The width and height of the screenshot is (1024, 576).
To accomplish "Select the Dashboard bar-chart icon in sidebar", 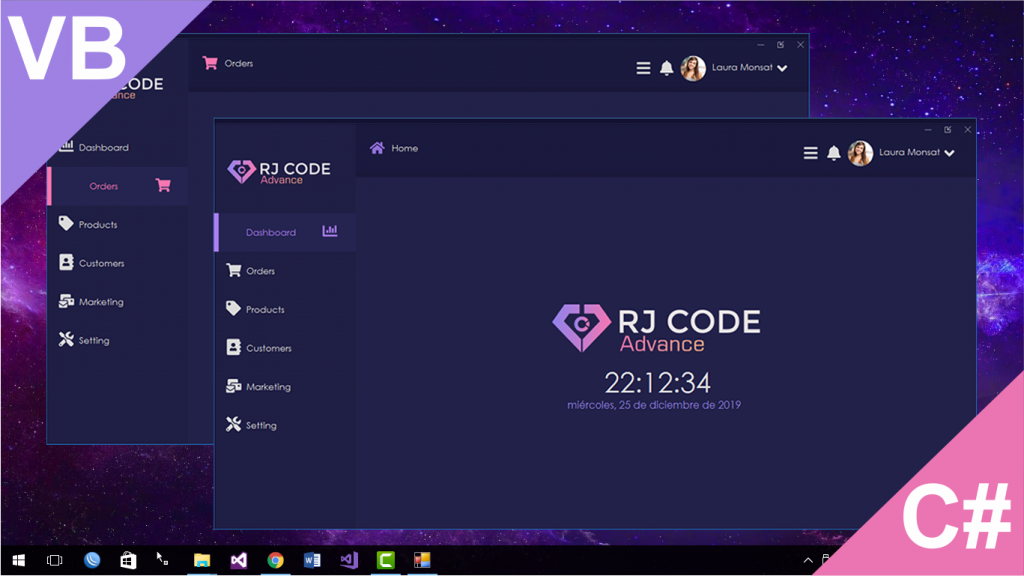I will click(330, 232).
